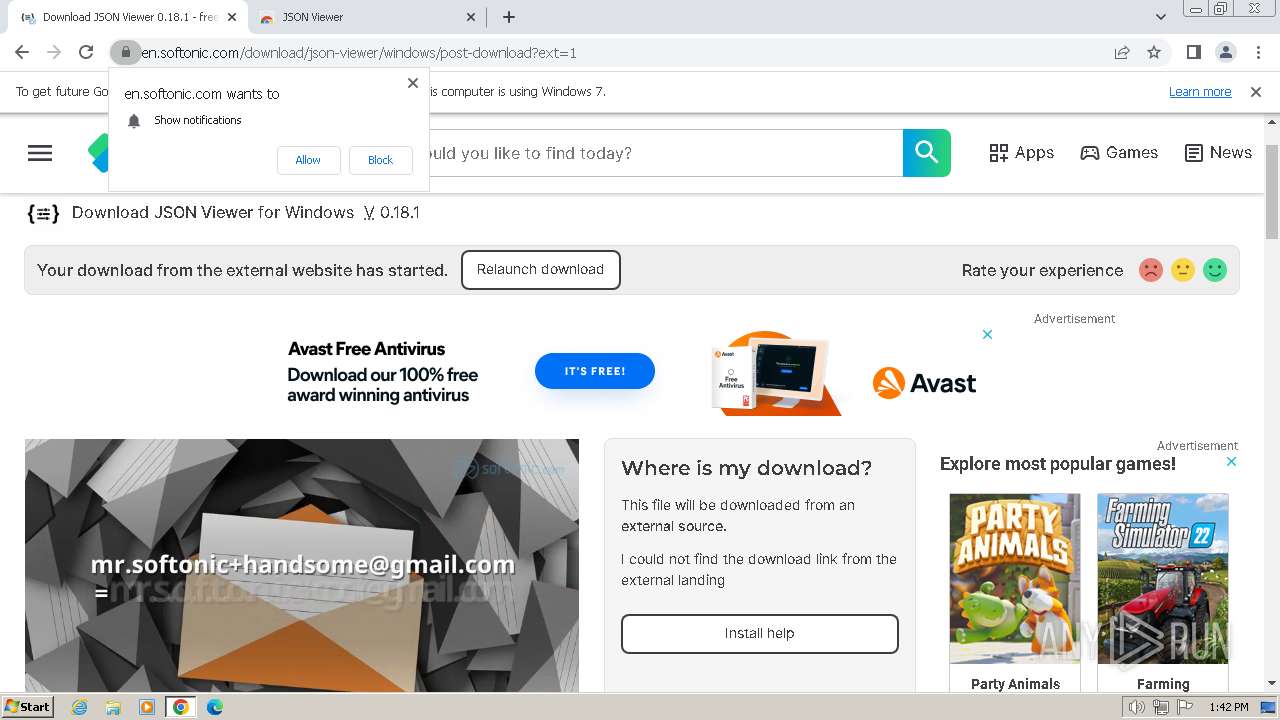
Task: Open the Action Center flag tray icon
Action: (x=1185, y=707)
